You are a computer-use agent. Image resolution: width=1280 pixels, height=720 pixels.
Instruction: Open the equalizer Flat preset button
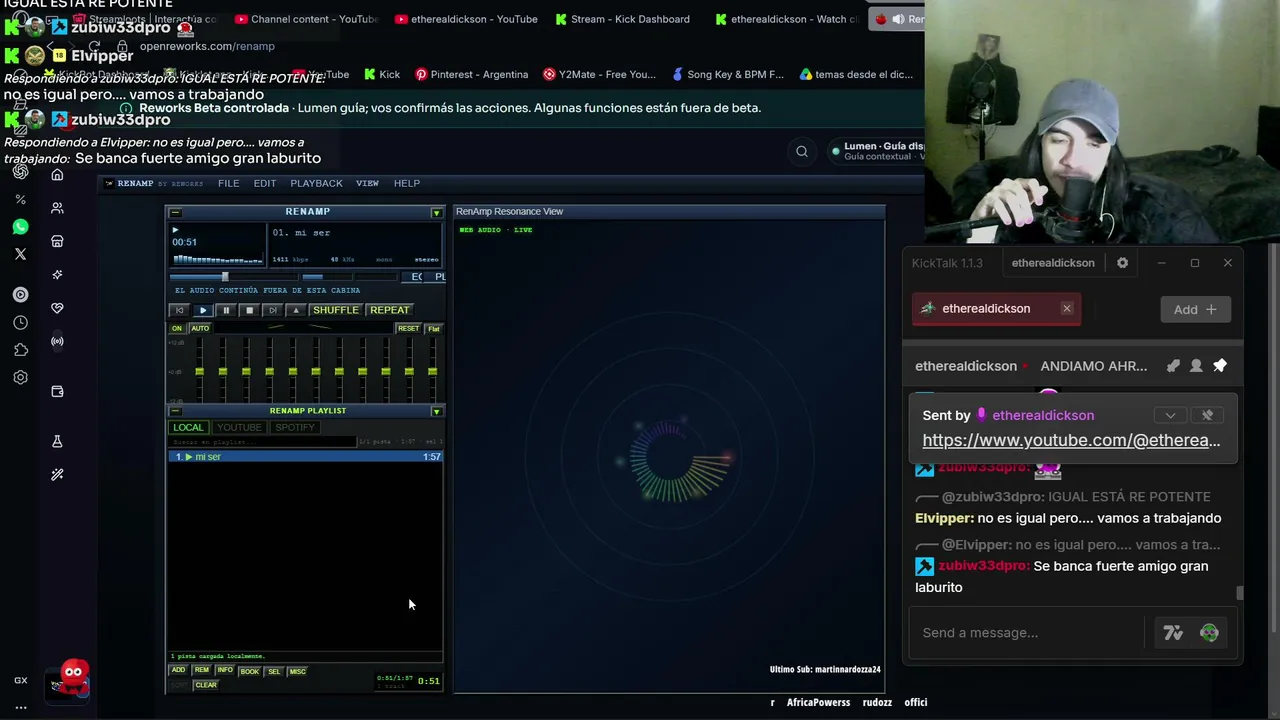click(433, 329)
